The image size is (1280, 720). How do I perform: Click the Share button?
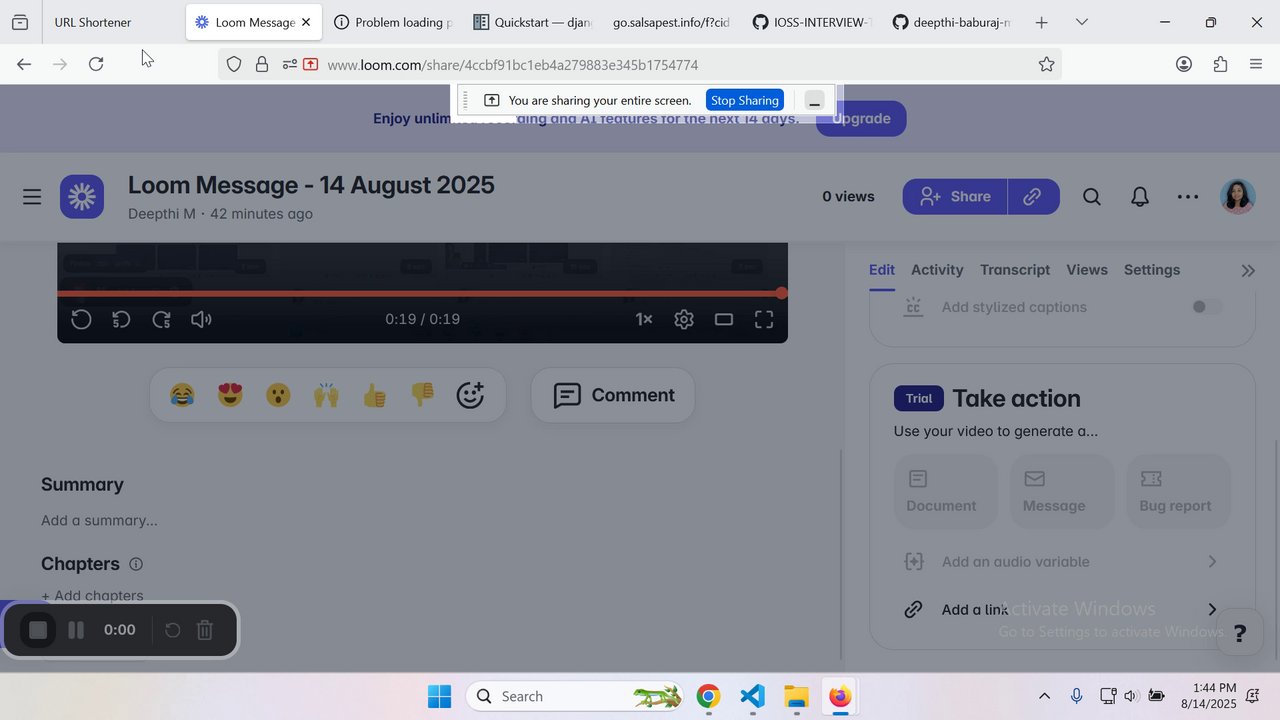click(955, 197)
